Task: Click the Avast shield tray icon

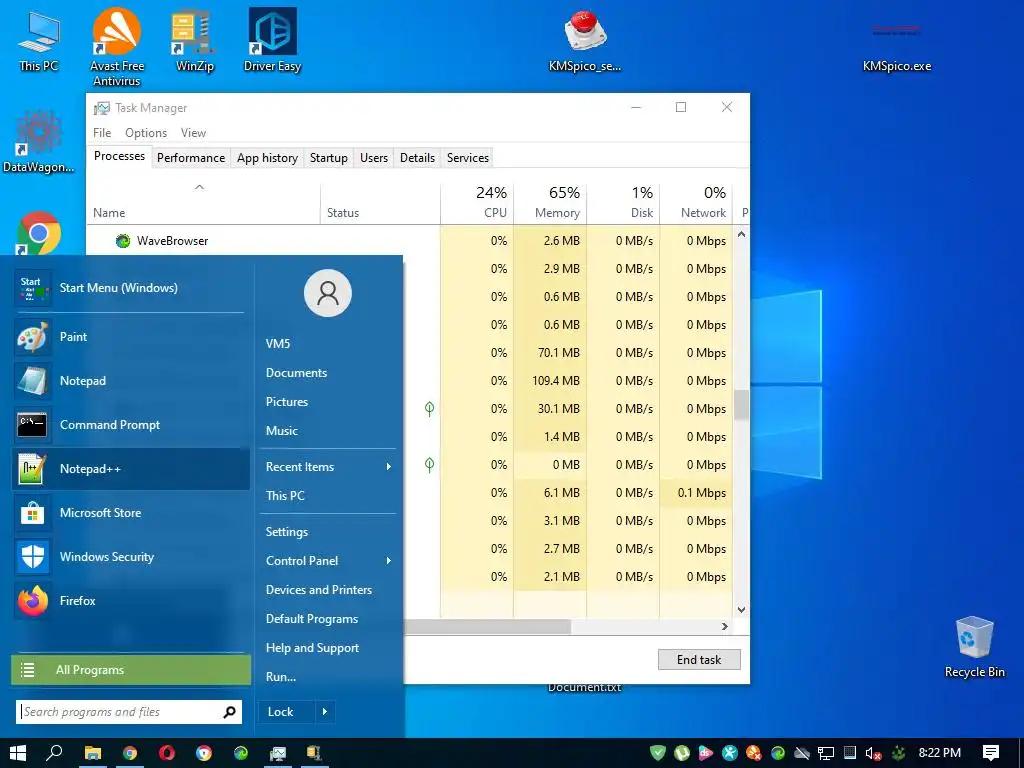Action: coord(658,753)
